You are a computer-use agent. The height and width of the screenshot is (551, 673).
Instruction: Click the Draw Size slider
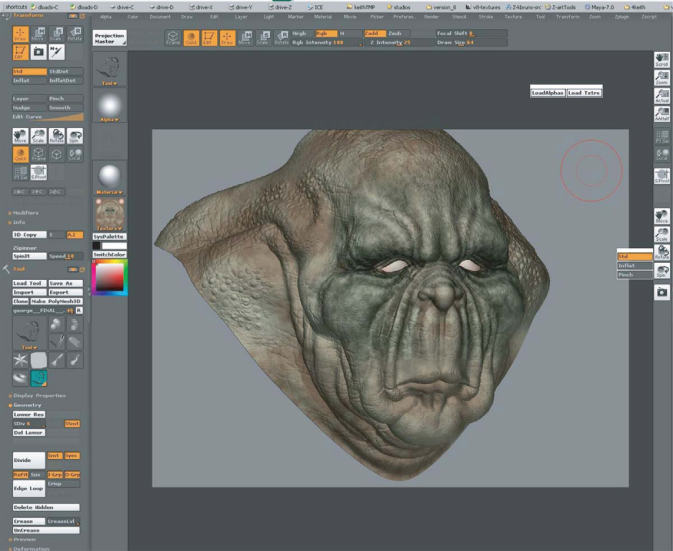(470, 43)
